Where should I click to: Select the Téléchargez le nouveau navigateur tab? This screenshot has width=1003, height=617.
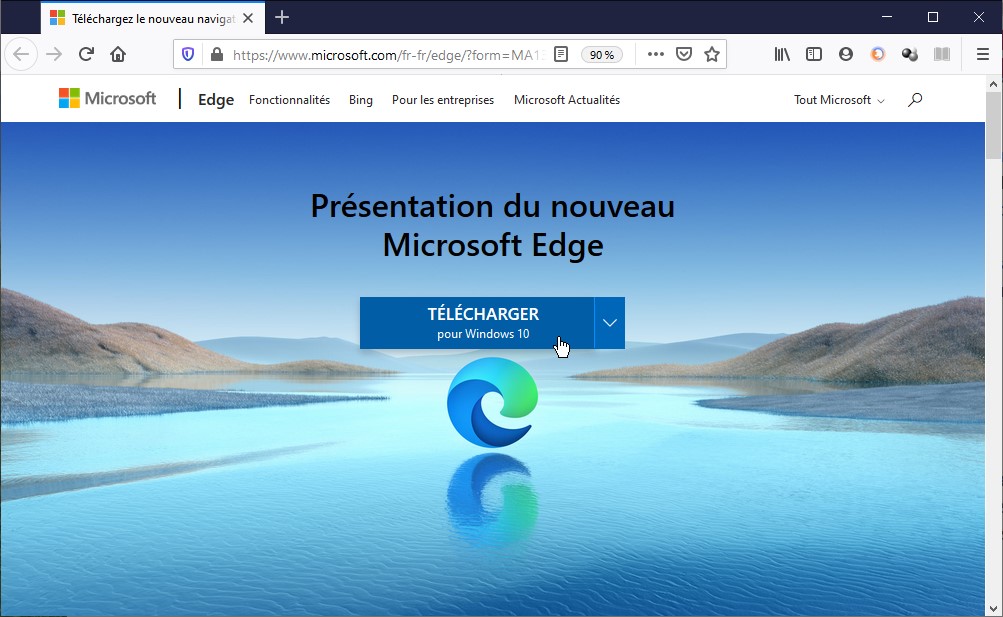pyautogui.click(x=154, y=19)
